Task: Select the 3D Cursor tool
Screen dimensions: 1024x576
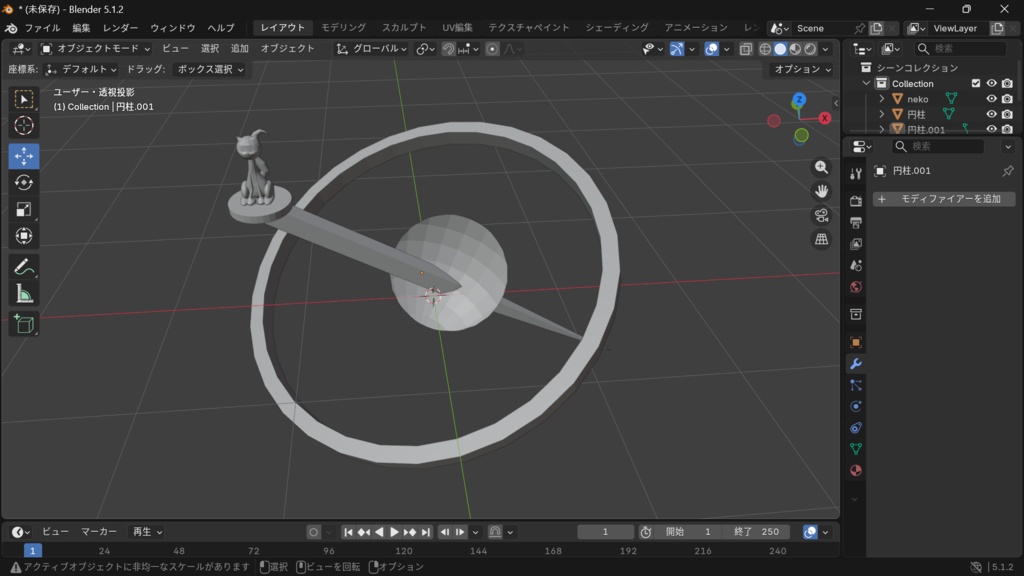Action: click(x=24, y=125)
